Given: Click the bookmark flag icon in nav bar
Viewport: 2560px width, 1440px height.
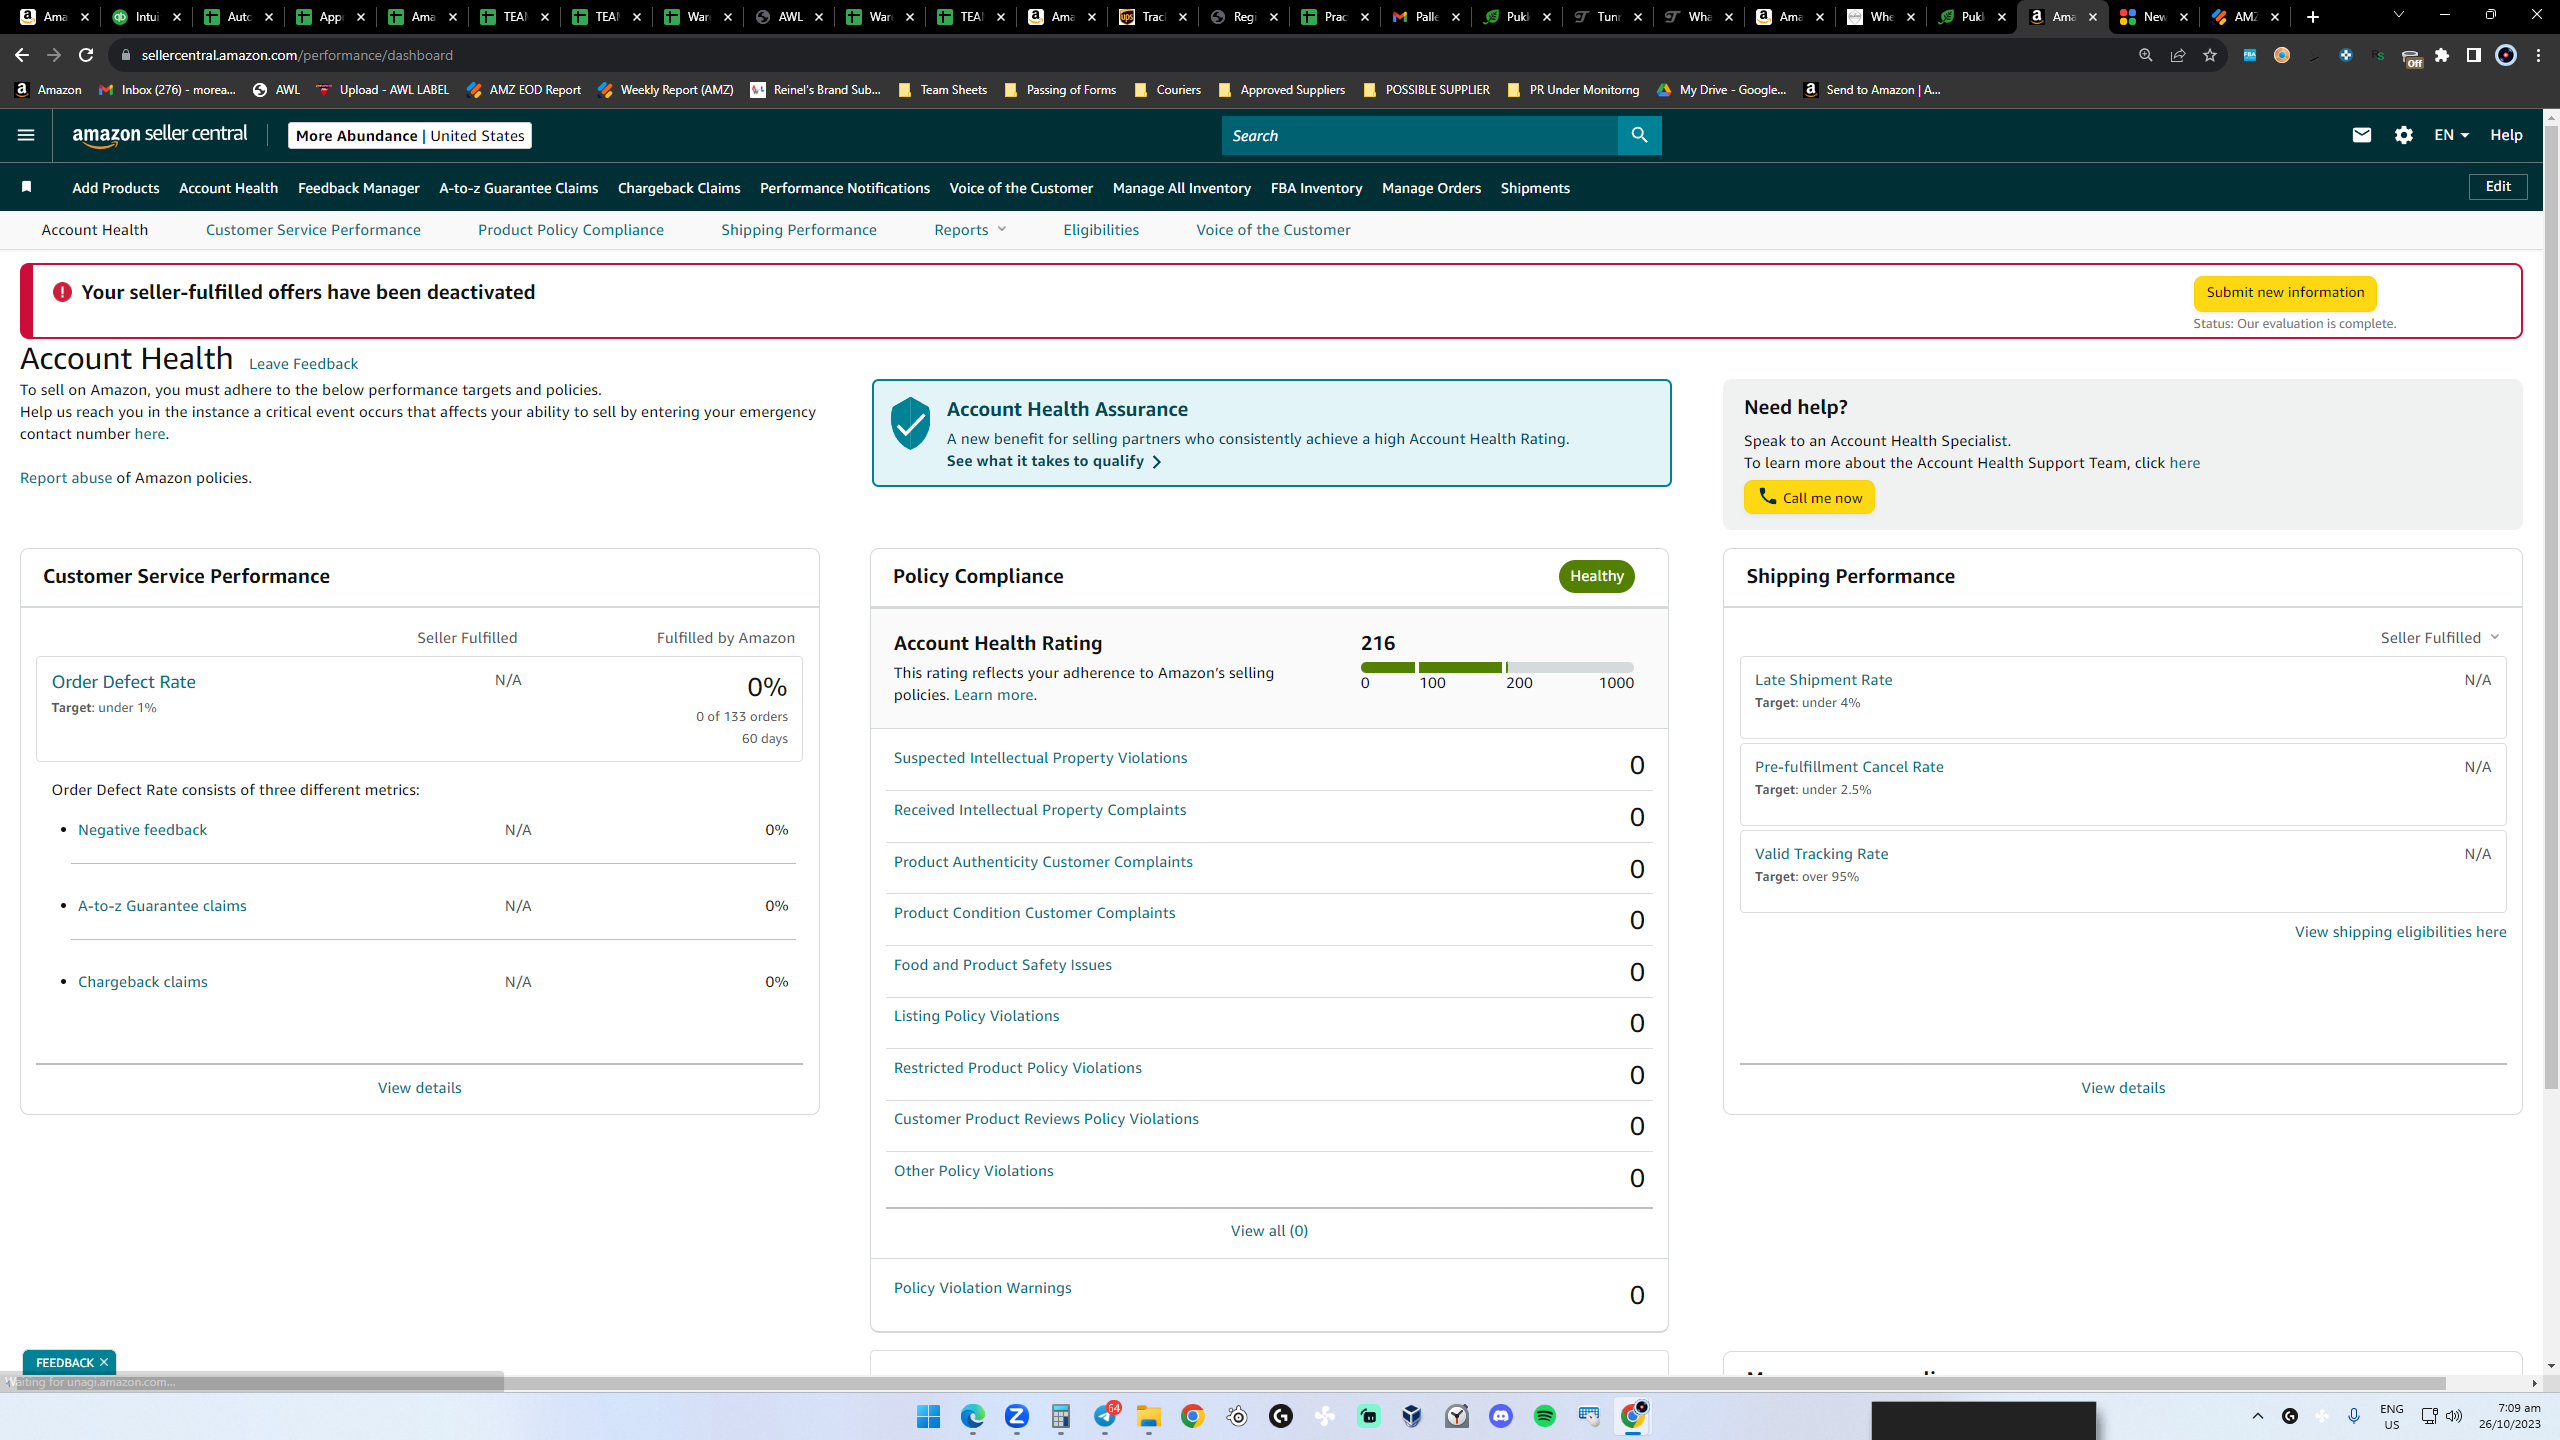Looking at the screenshot, I should 27,187.
